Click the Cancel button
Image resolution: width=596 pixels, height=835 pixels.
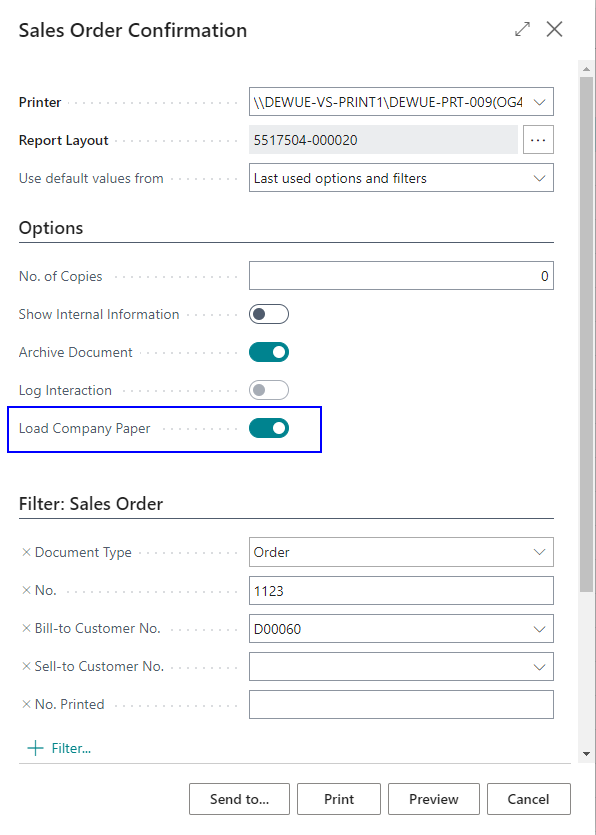[x=528, y=799]
